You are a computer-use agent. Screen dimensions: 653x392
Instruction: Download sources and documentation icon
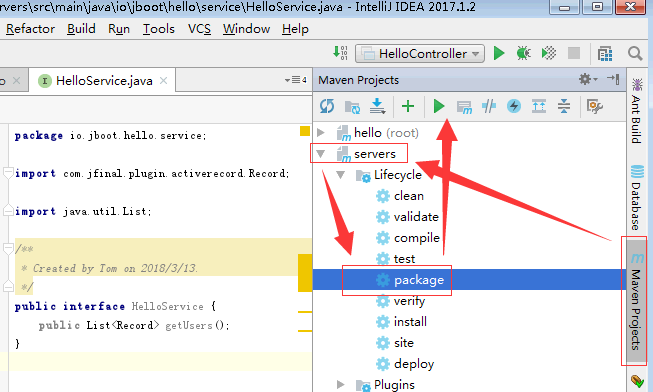pyautogui.click(x=378, y=106)
